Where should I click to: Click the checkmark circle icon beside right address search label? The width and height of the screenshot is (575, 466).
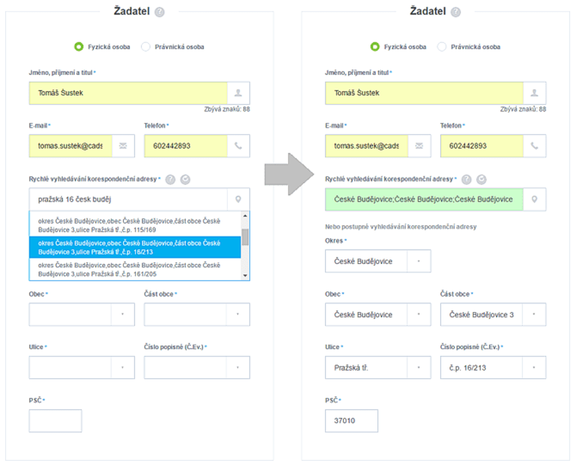[481, 179]
